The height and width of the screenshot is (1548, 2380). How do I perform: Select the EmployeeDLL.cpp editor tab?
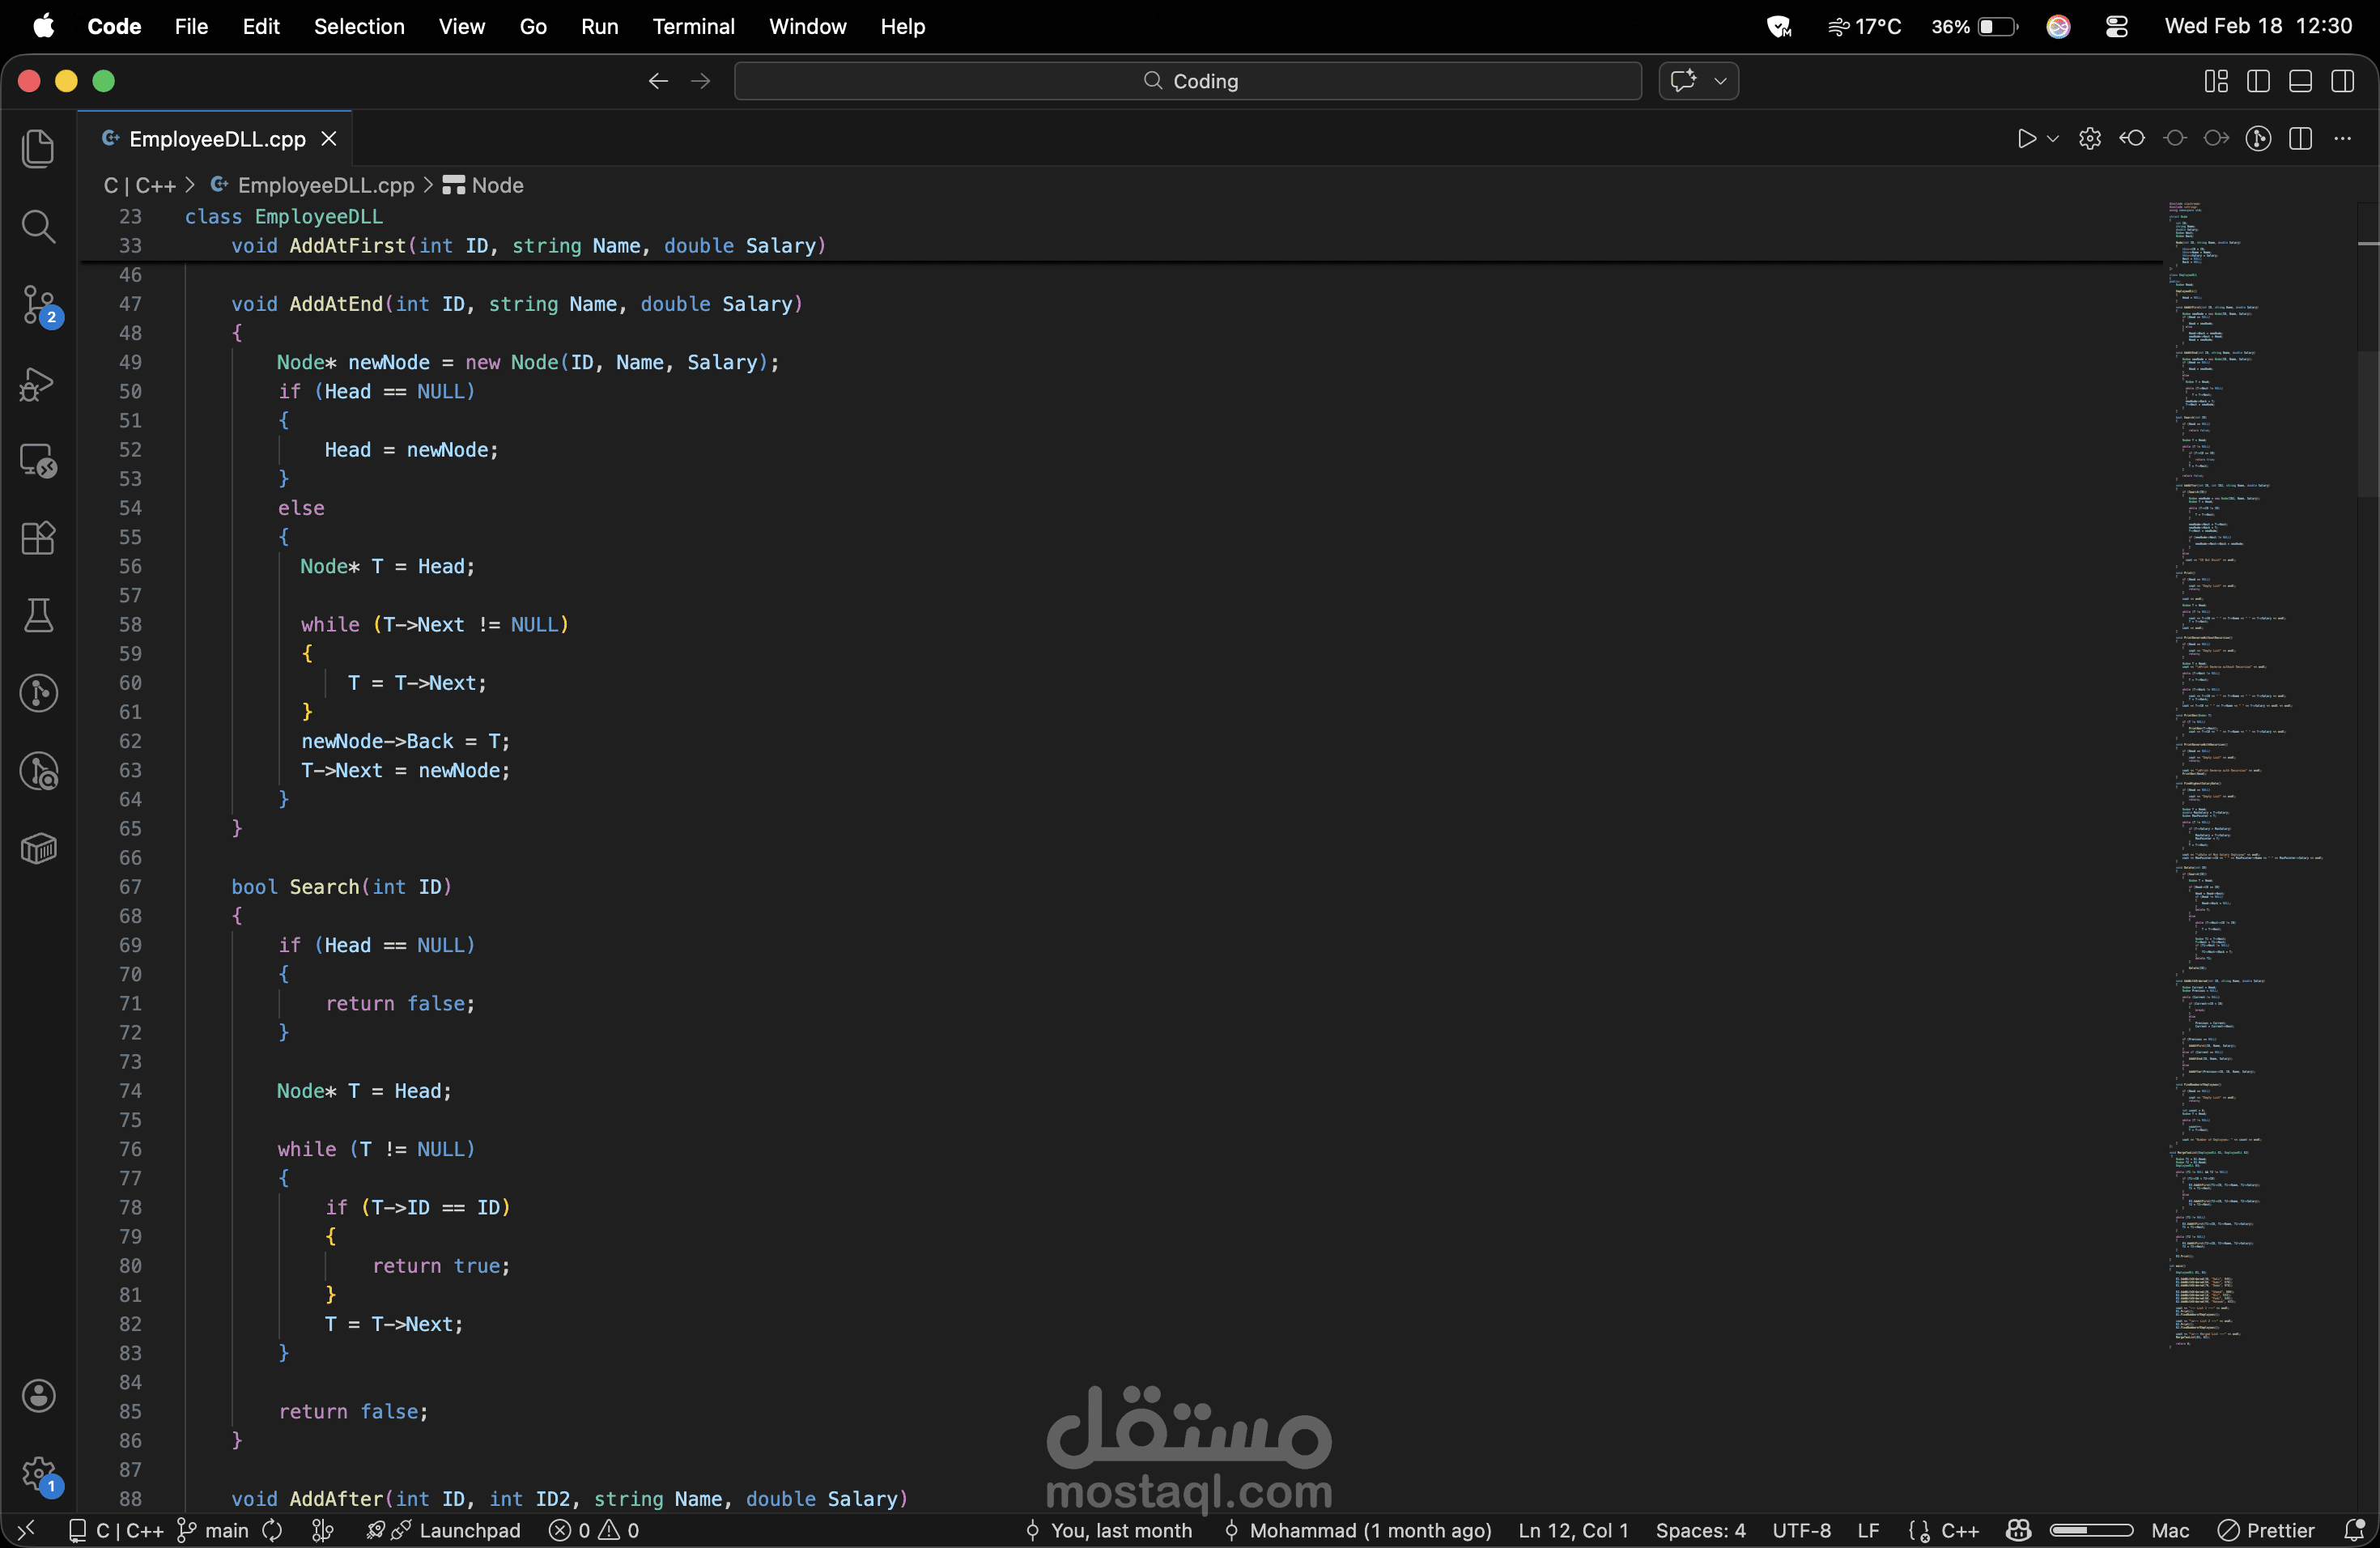[x=216, y=139]
